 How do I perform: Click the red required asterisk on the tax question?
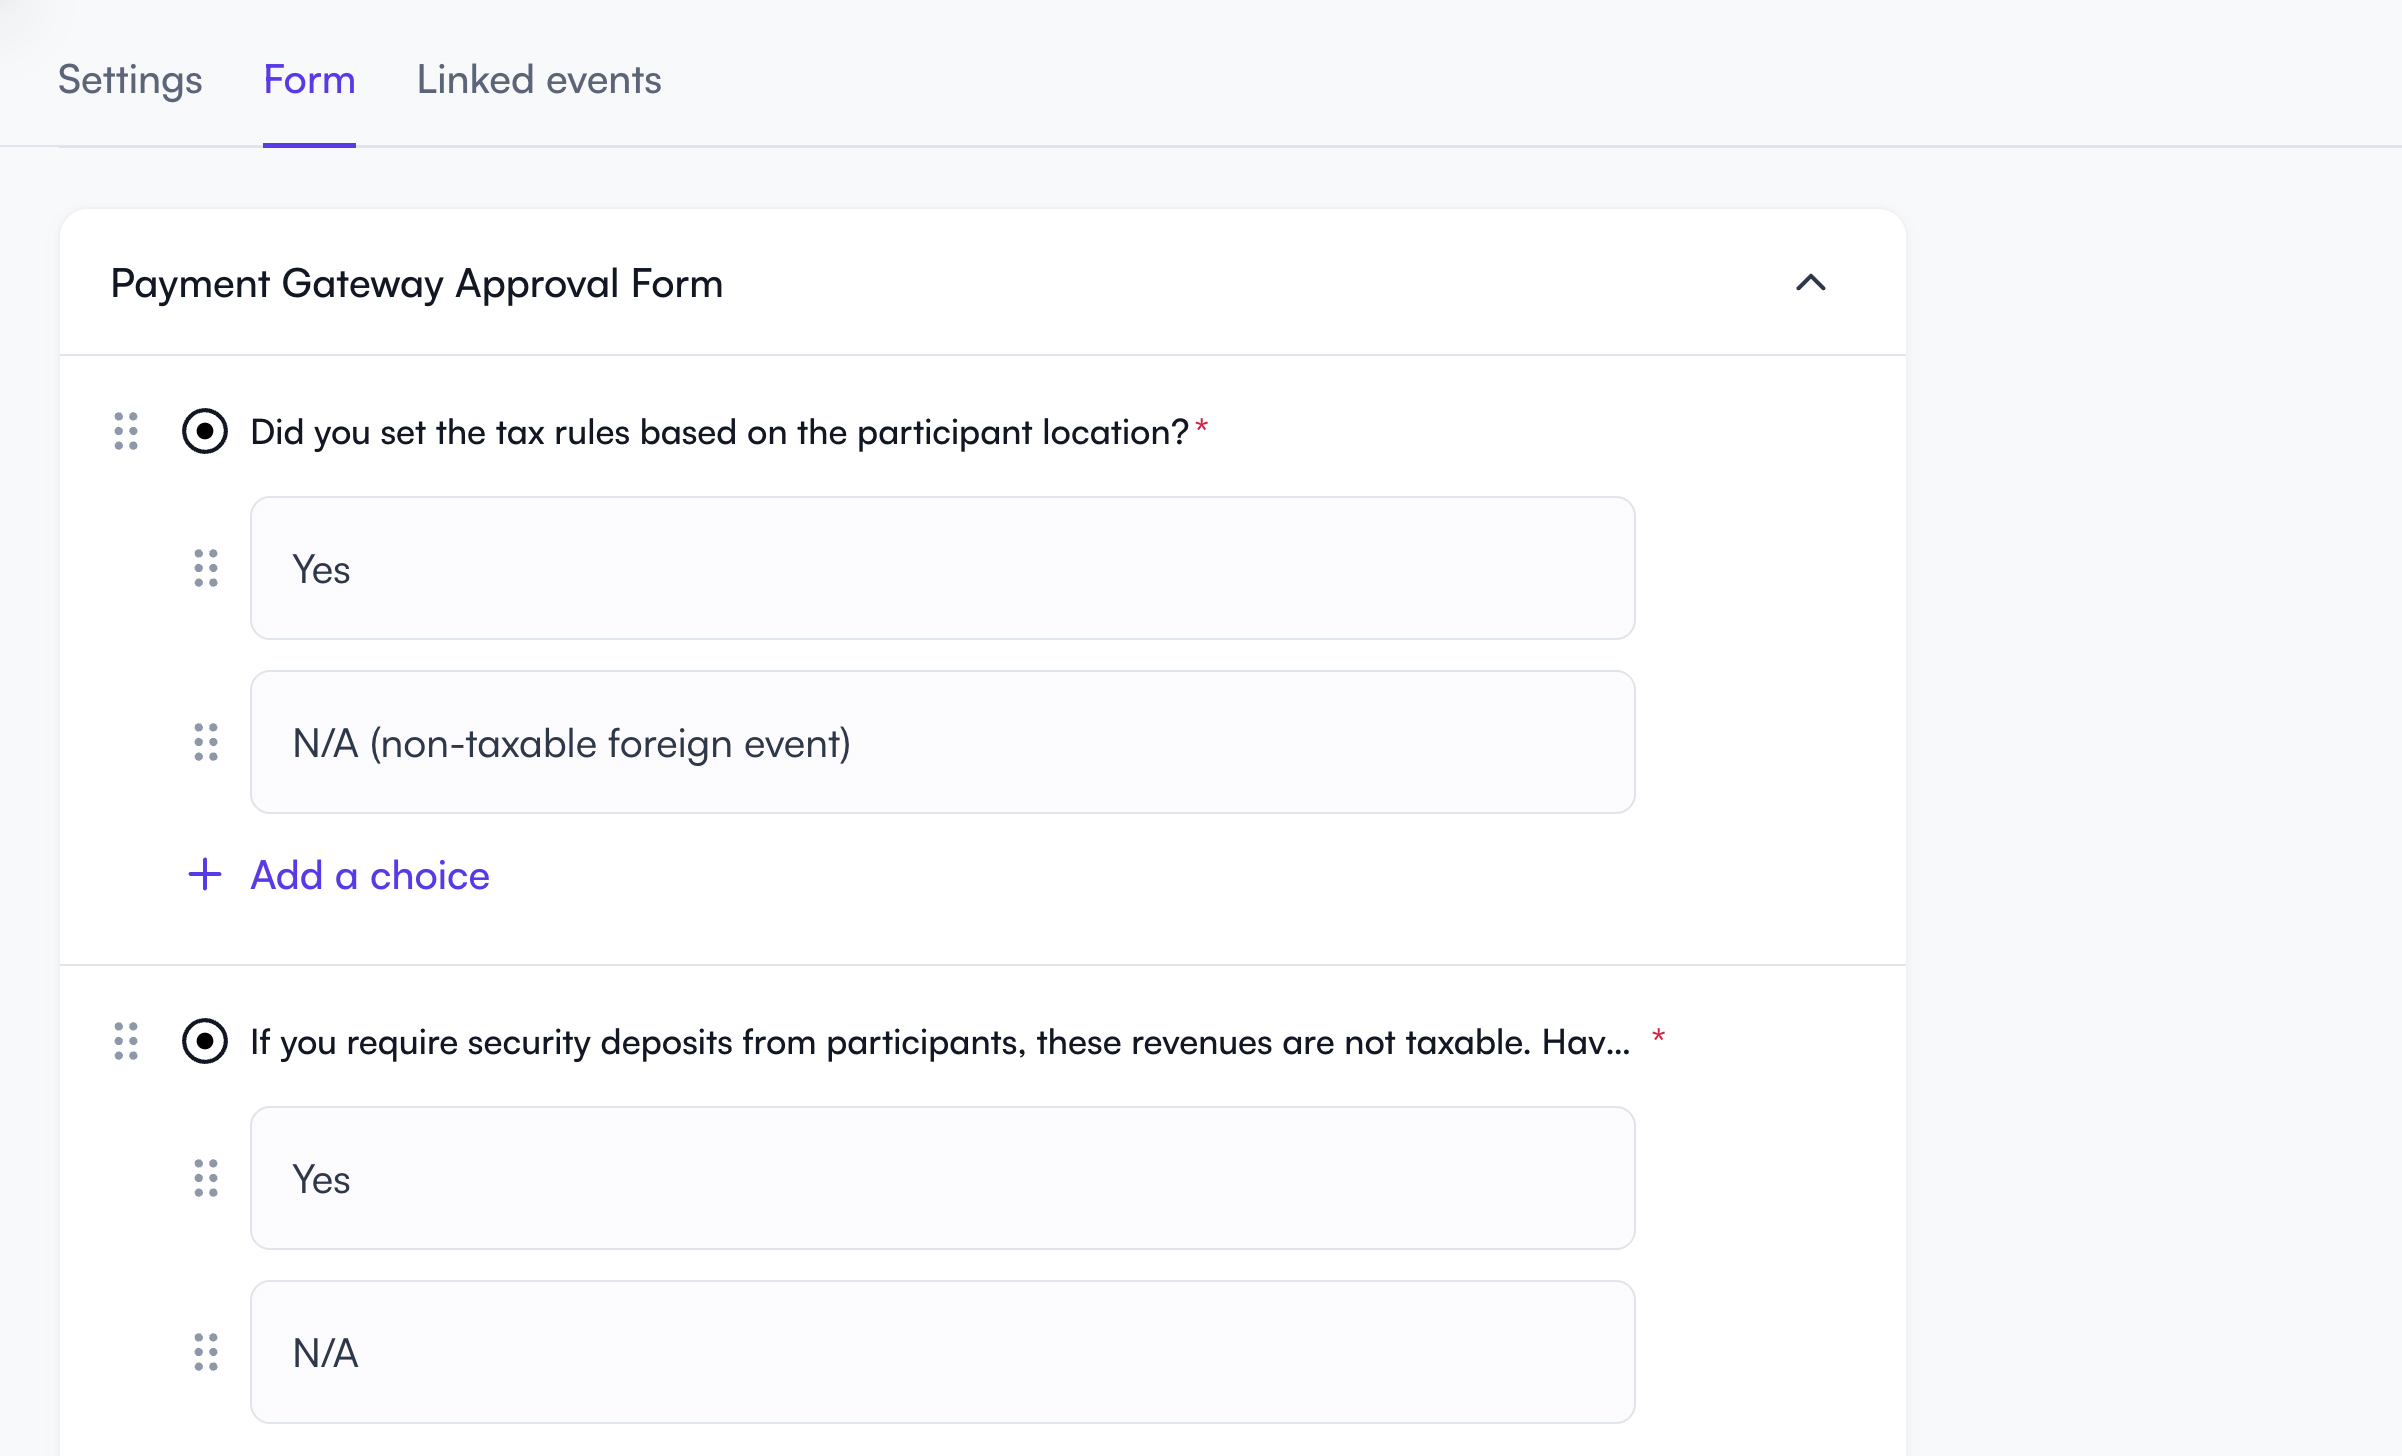tap(1203, 427)
